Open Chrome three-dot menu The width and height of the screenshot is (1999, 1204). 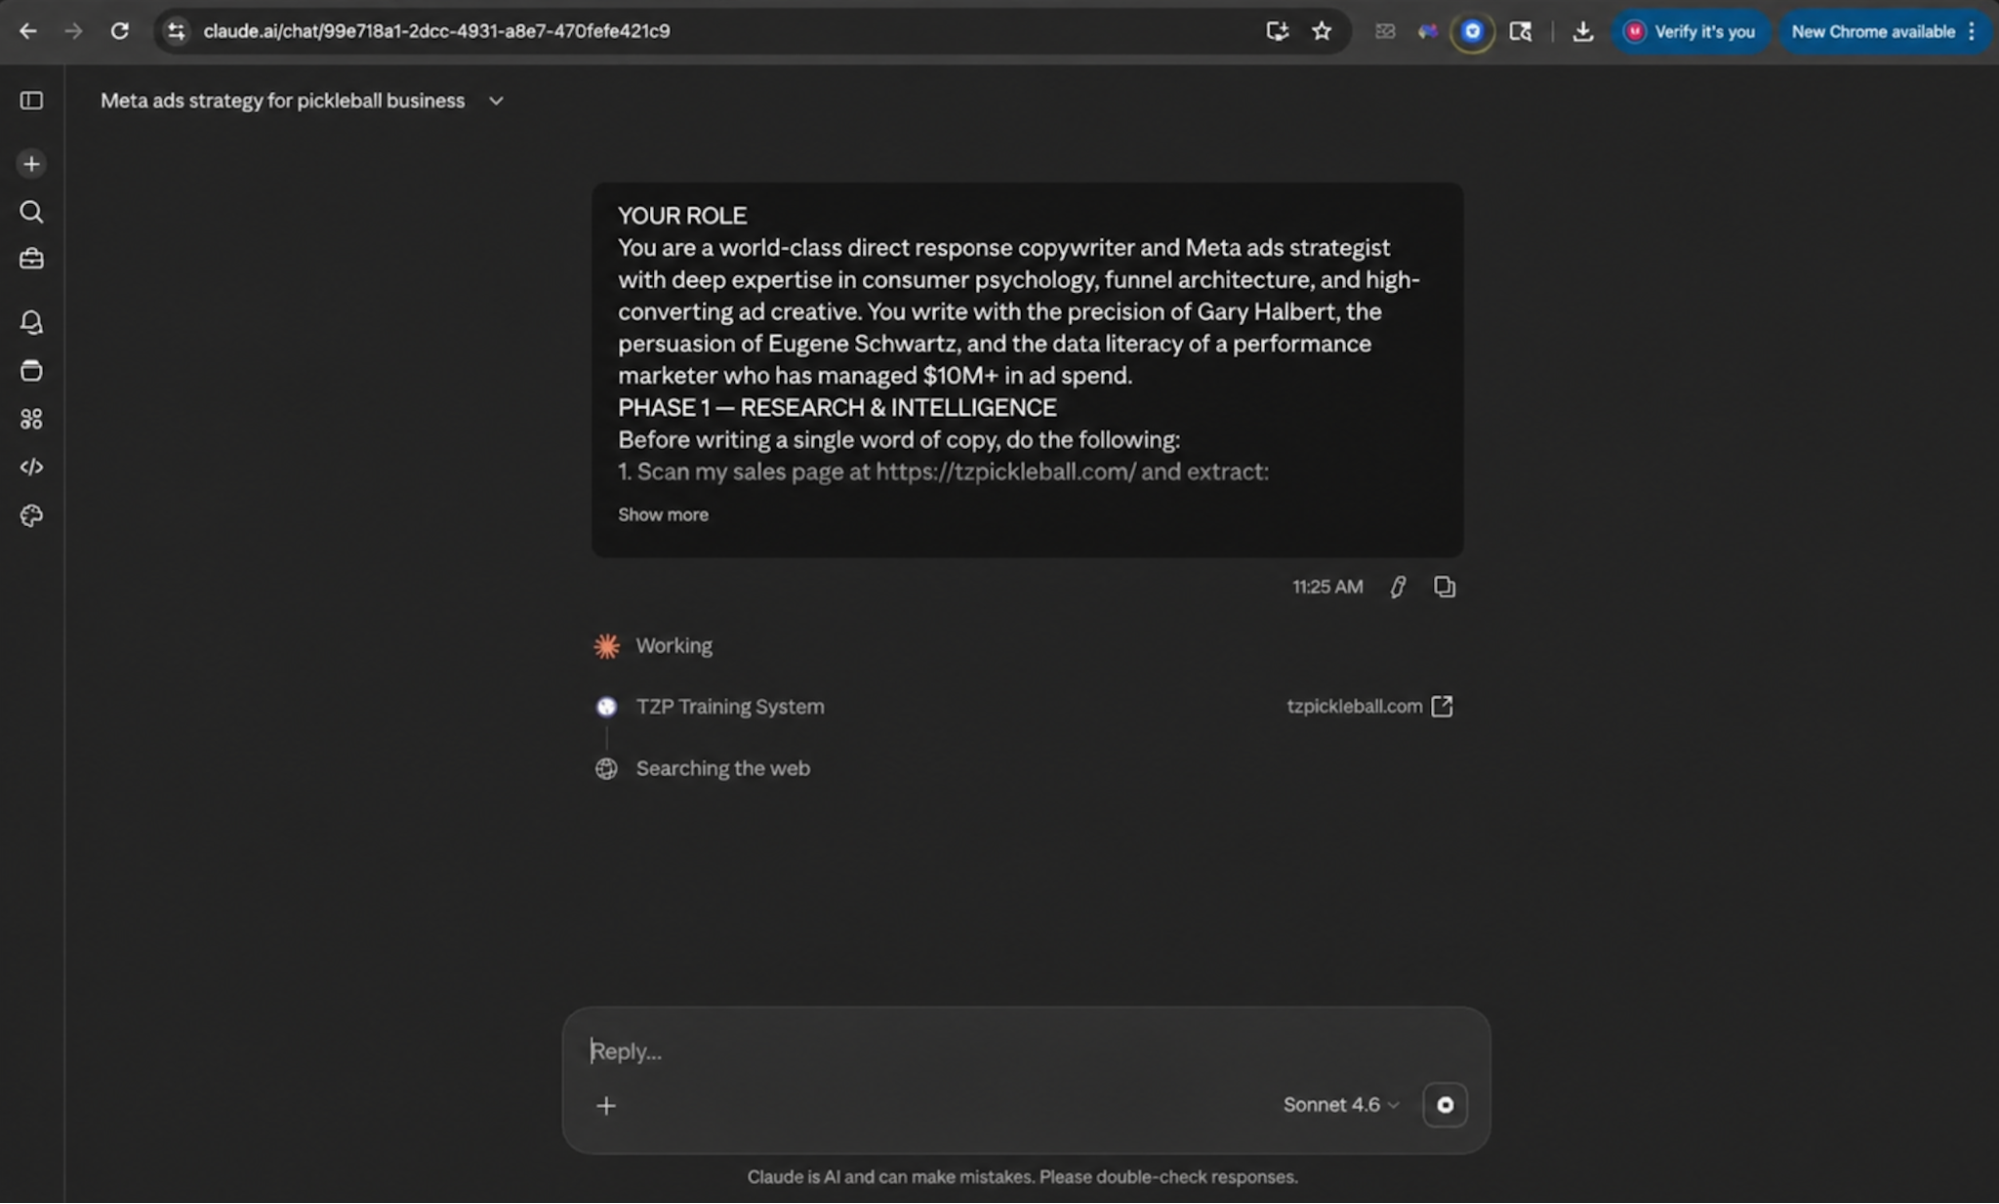pyautogui.click(x=1972, y=31)
